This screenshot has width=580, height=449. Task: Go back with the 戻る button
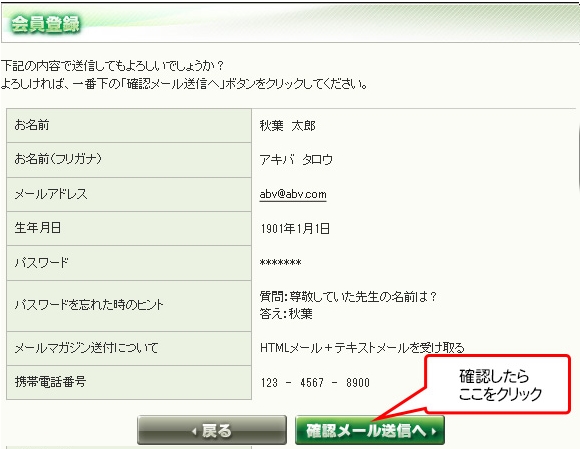click(212, 430)
